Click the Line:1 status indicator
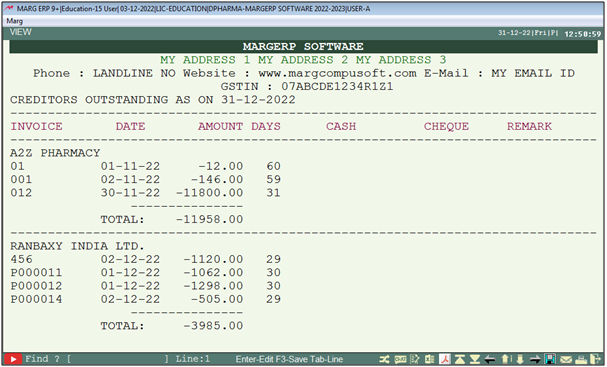607x367 pixels. click(193, 359)
